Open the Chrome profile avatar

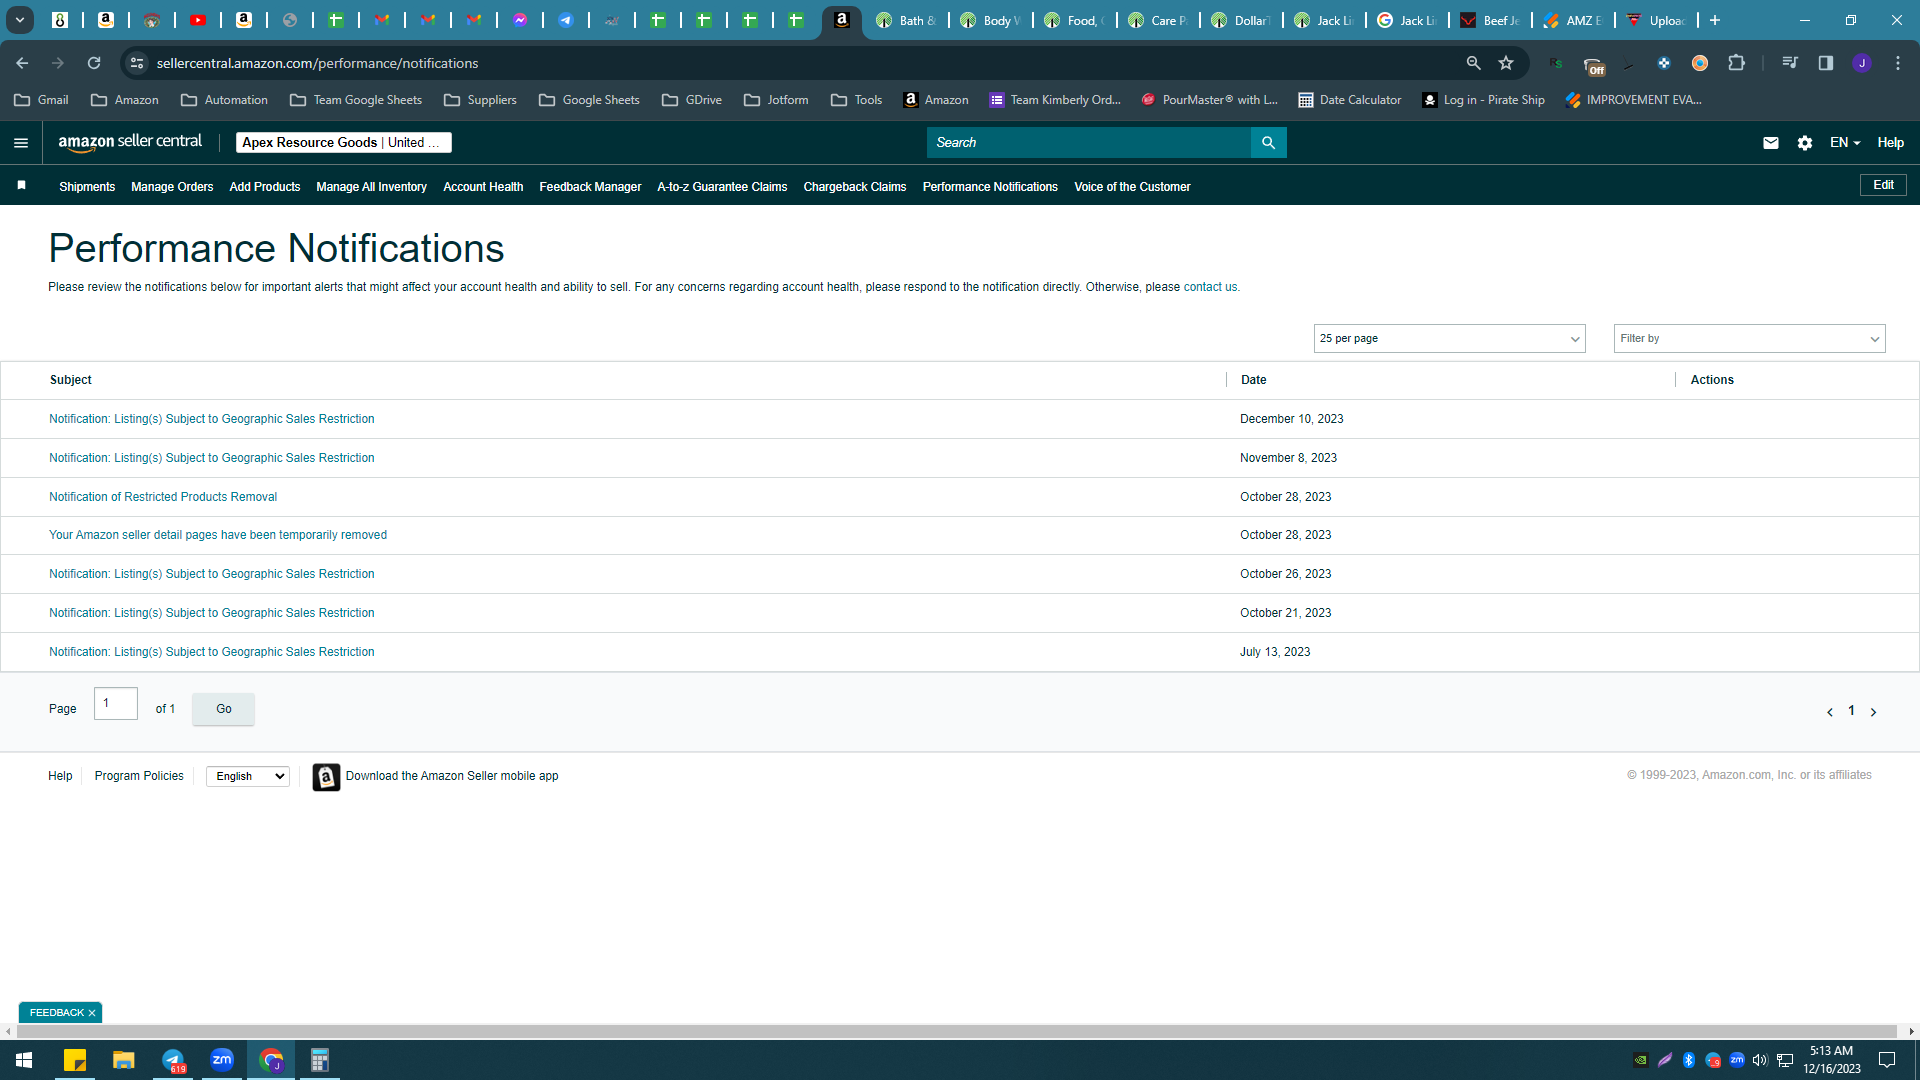[x=1862, y=63]
